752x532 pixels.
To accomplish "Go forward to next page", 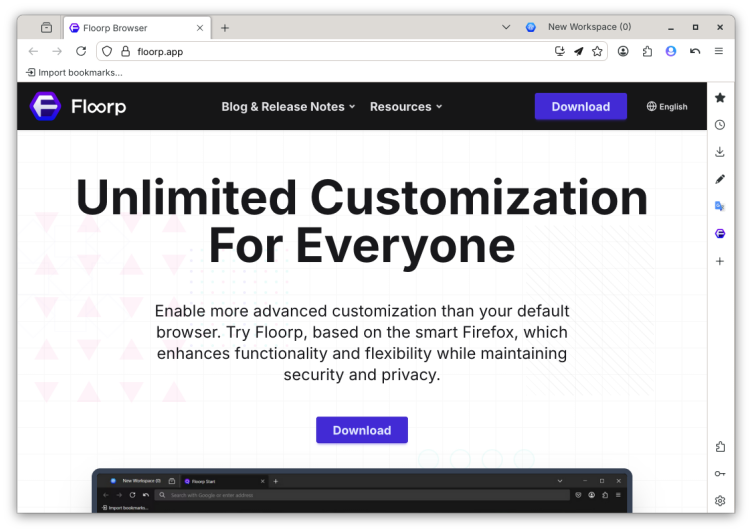I will pyautogui.click(x=57, y=51).
